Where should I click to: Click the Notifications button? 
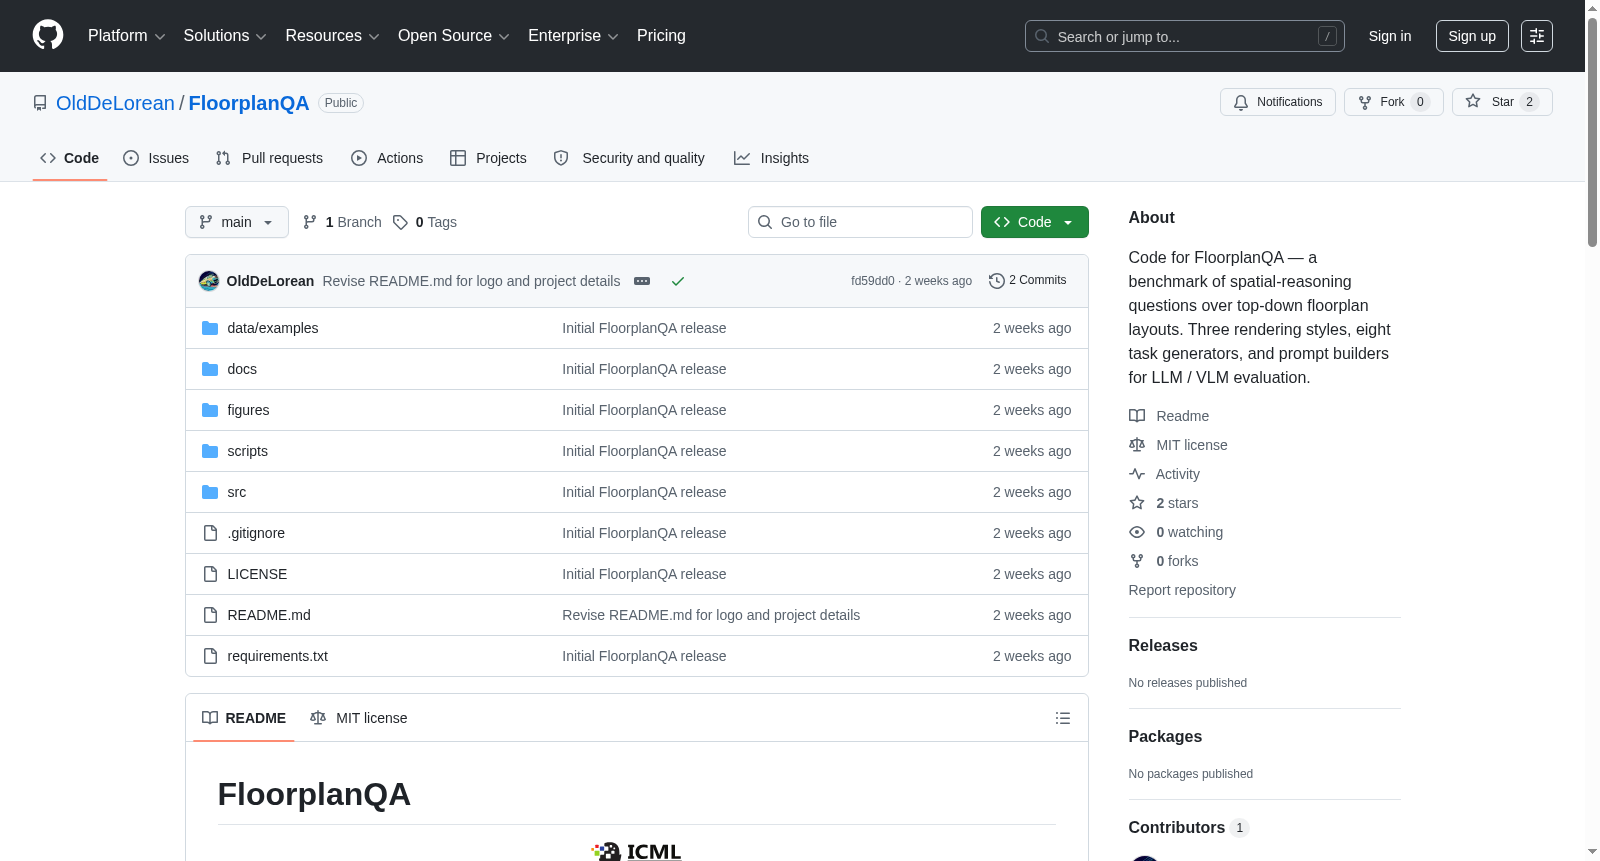click(1278, 102)
